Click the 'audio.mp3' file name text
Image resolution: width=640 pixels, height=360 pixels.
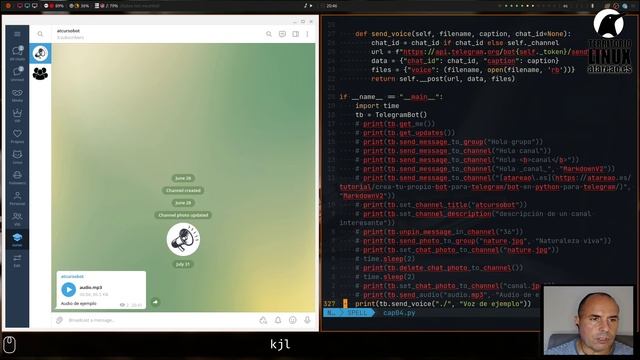pos(91,287)
